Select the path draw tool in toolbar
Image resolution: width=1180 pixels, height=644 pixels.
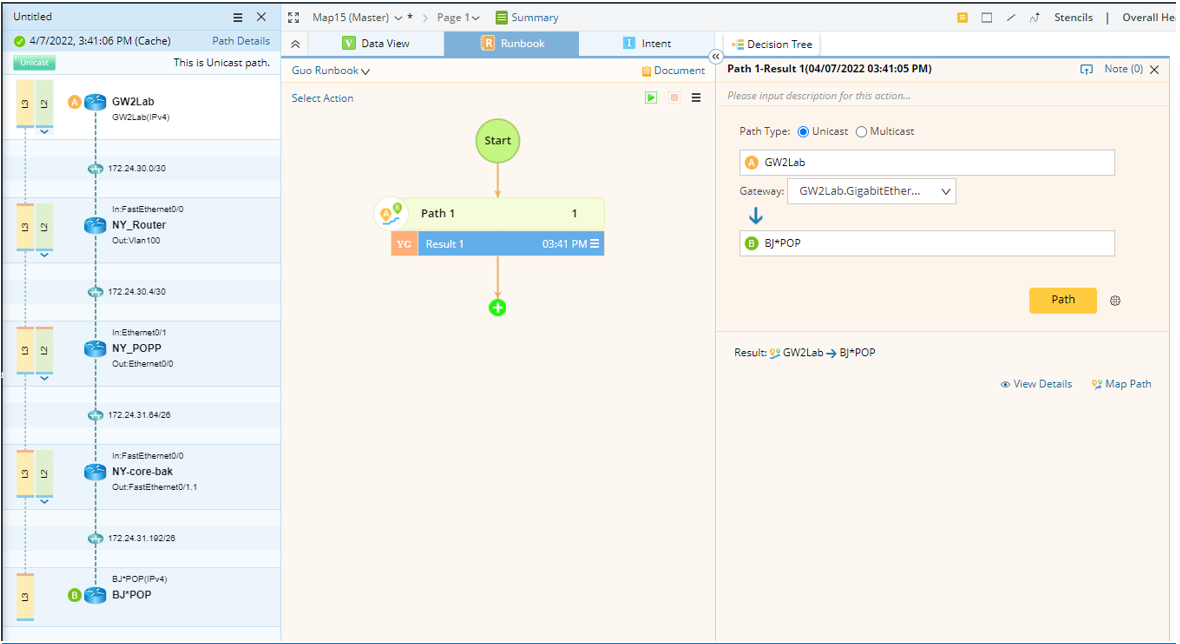point(1035,17)
